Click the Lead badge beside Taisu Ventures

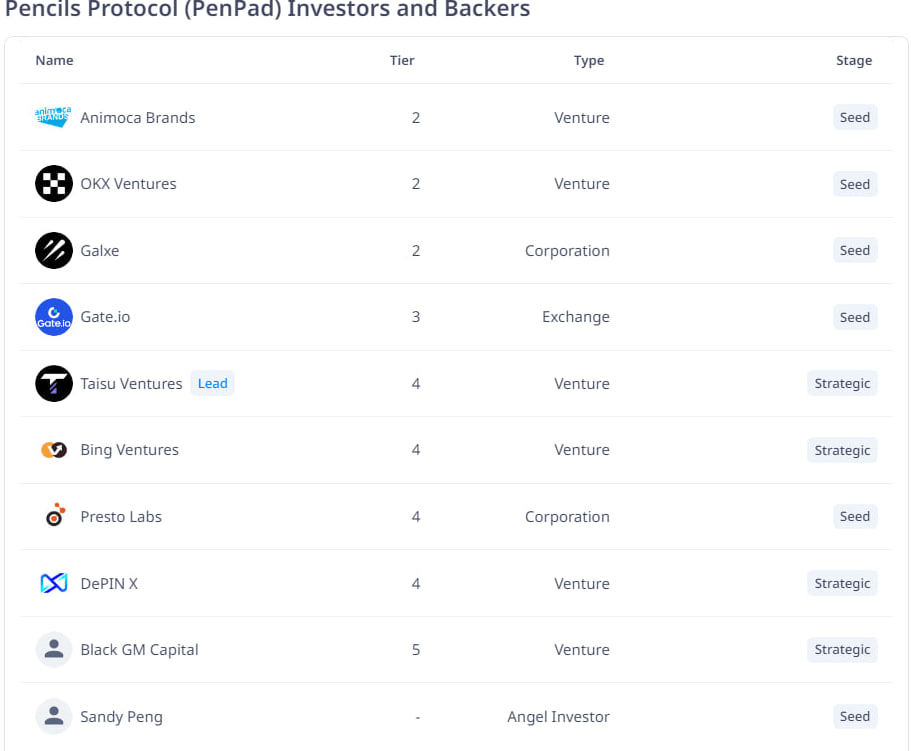click(212, 383)
